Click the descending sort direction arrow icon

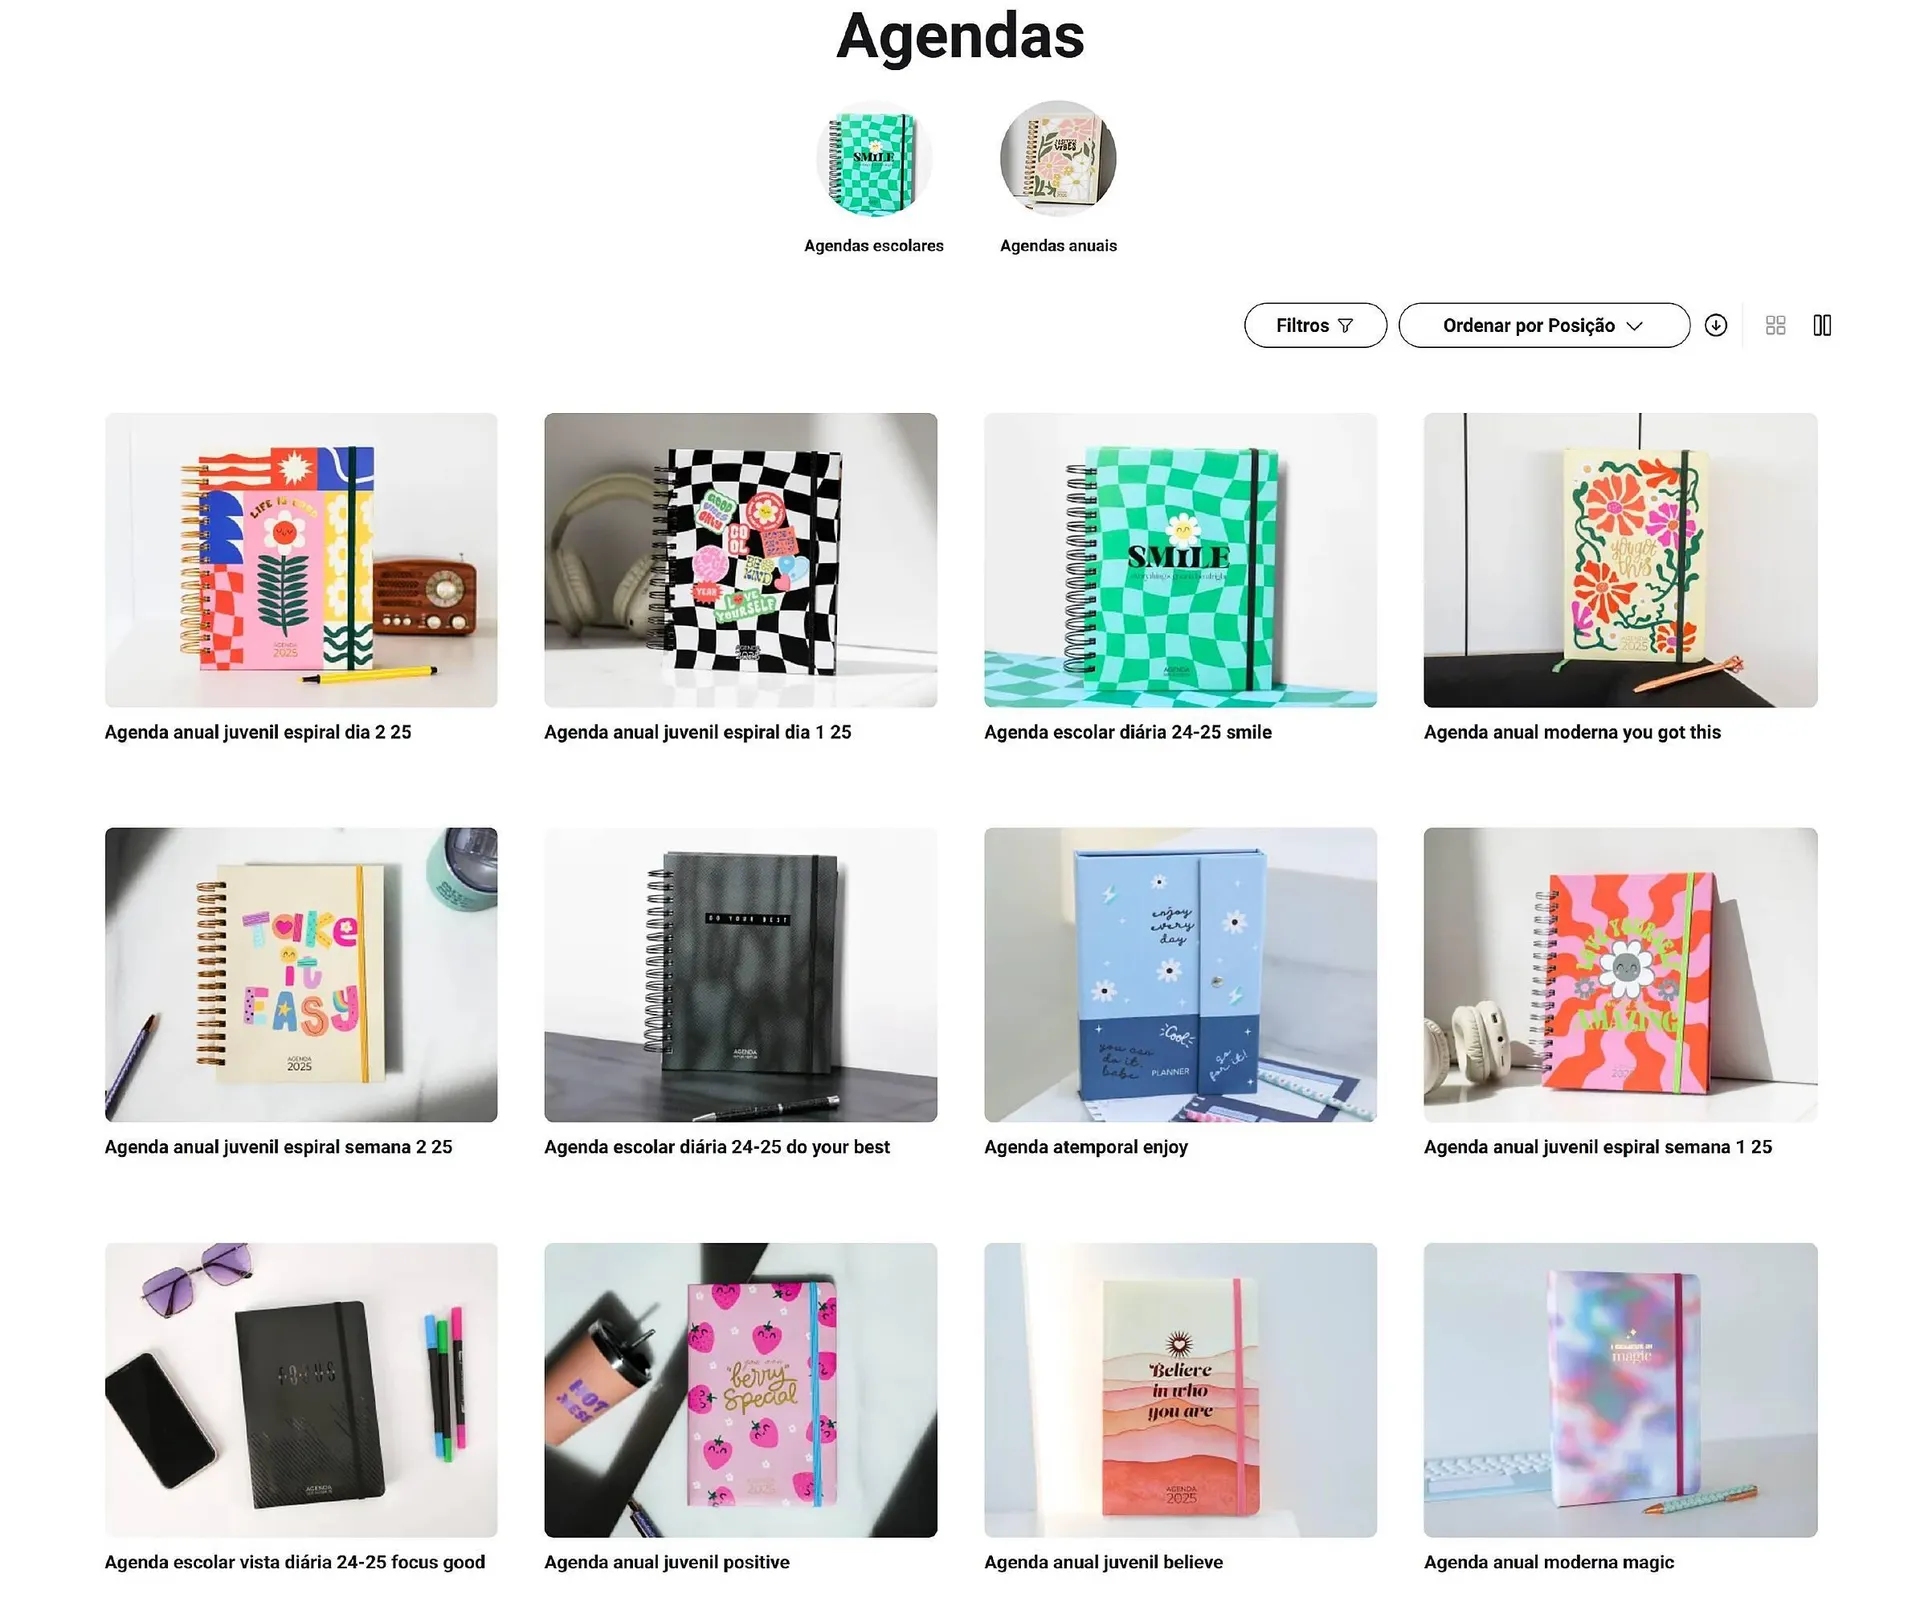coord(1716,325)
